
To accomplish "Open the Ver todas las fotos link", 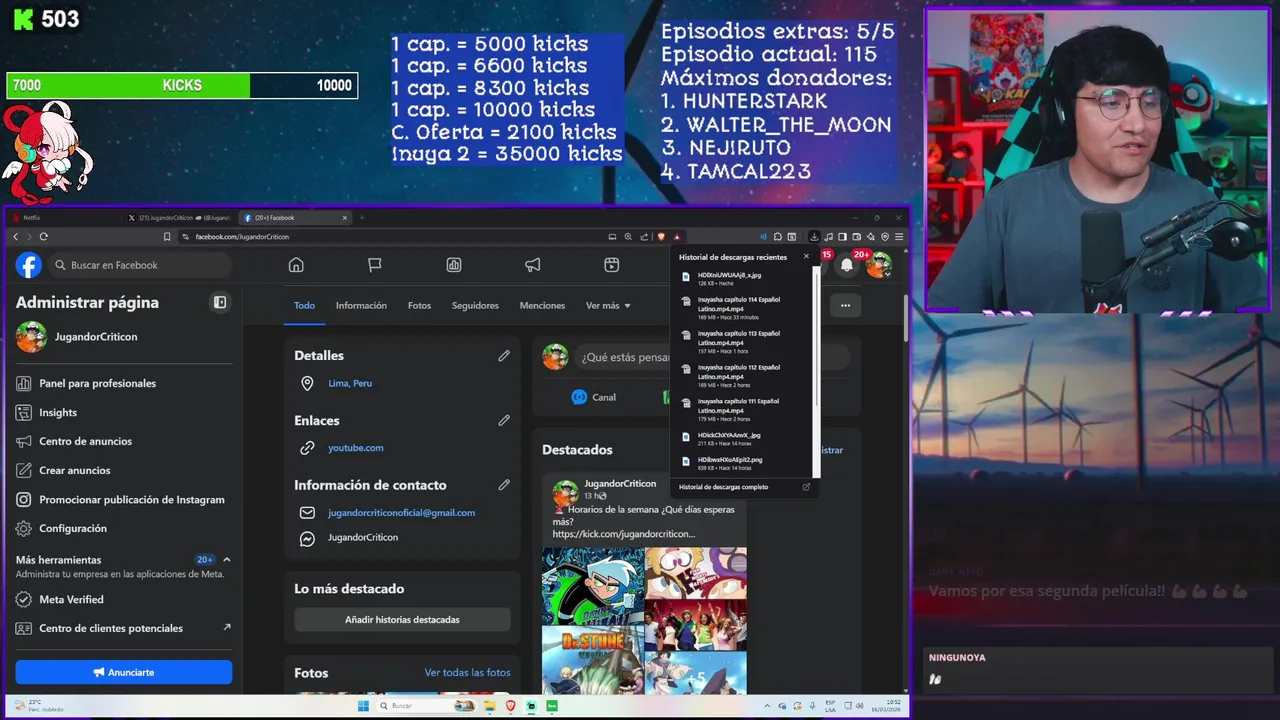I will pos(467,673).
